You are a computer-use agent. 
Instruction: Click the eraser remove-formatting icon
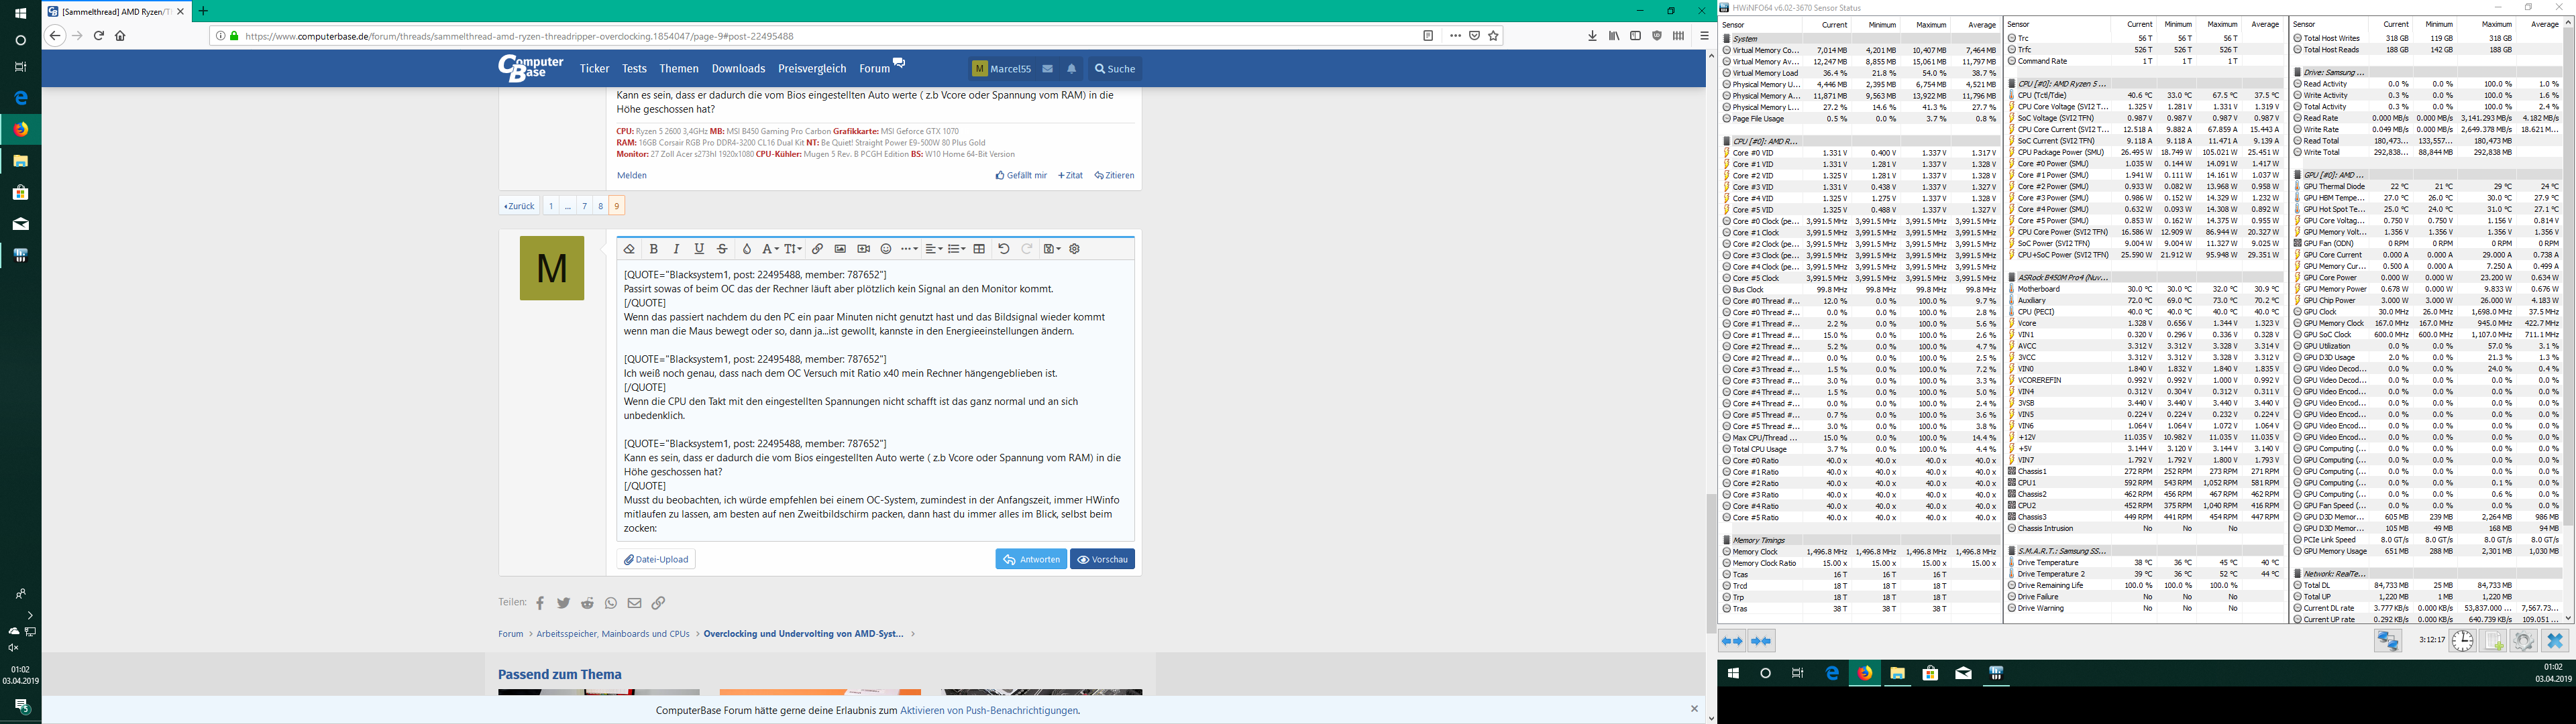click(629, 249)
